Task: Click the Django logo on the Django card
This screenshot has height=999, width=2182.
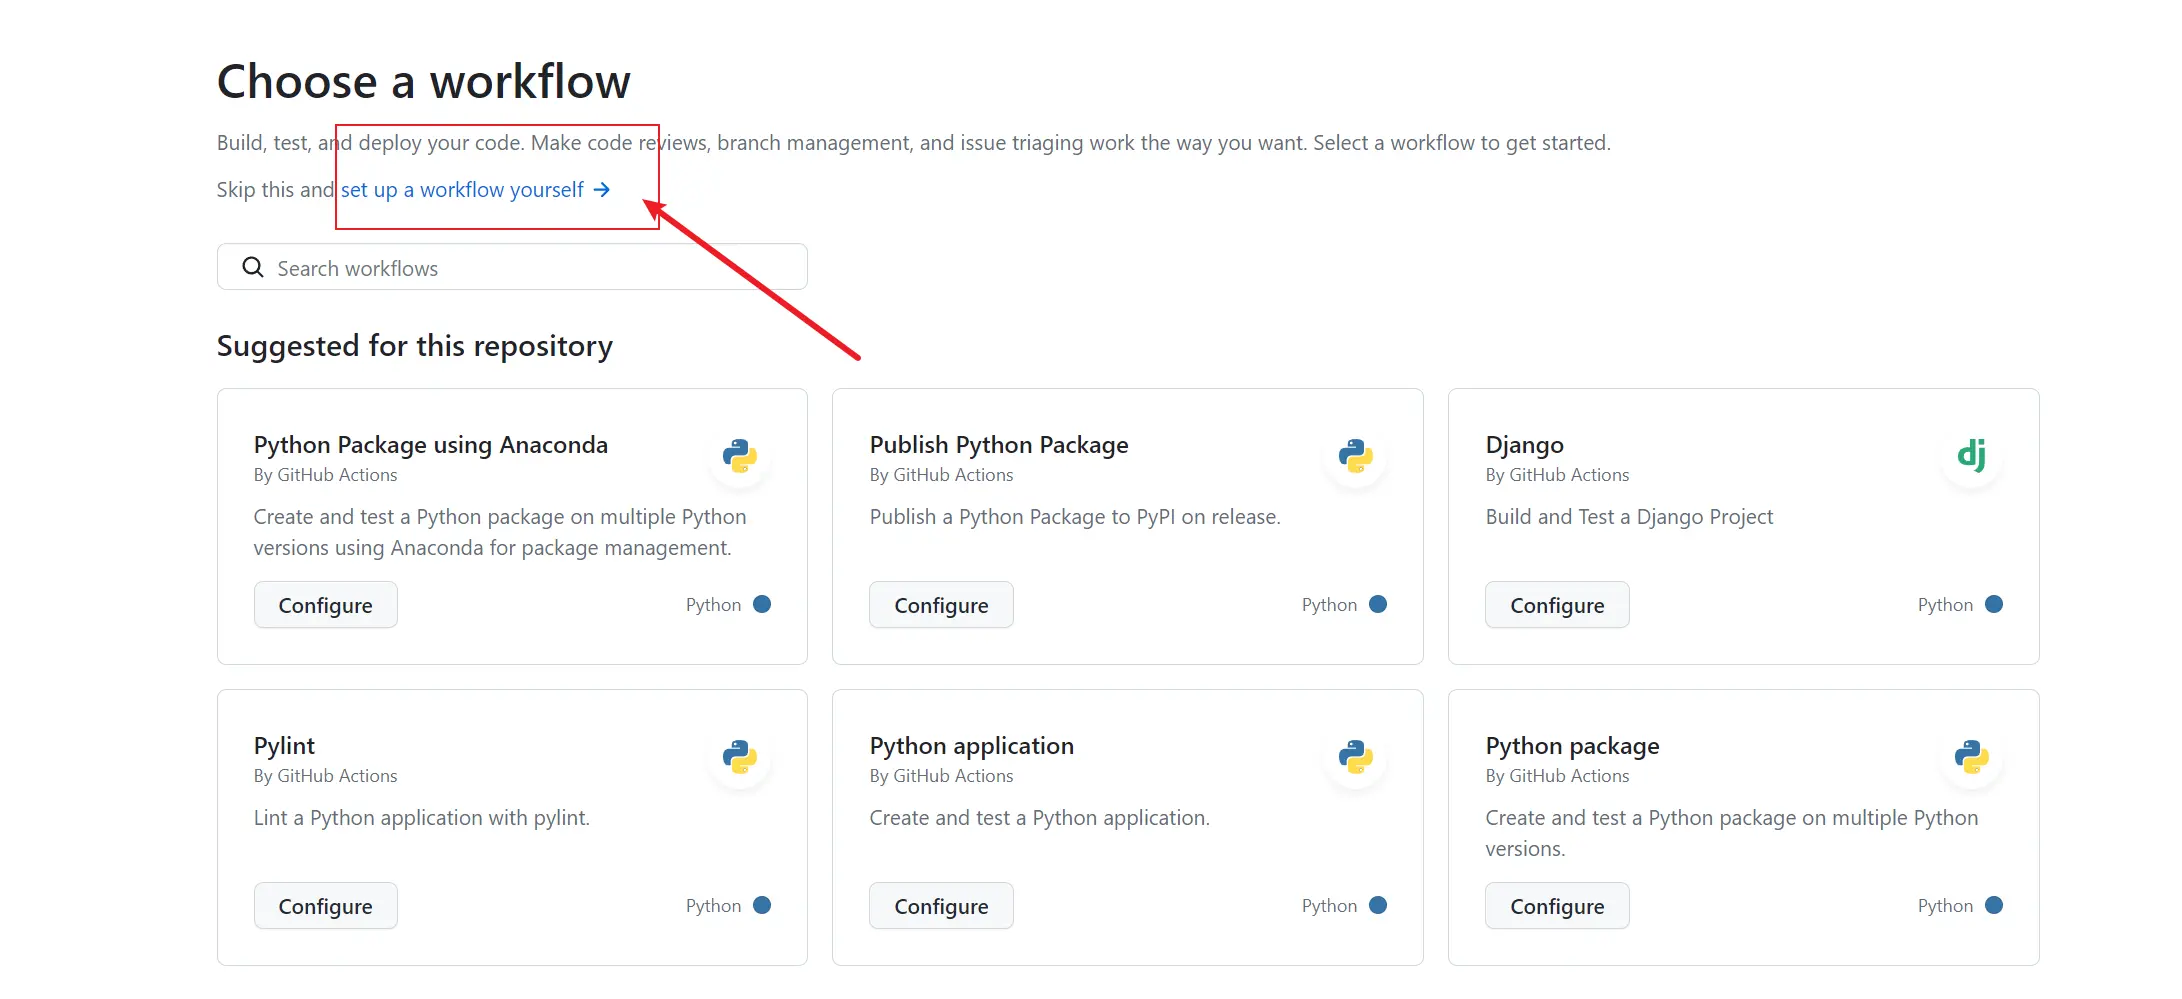Action: 1972,456
